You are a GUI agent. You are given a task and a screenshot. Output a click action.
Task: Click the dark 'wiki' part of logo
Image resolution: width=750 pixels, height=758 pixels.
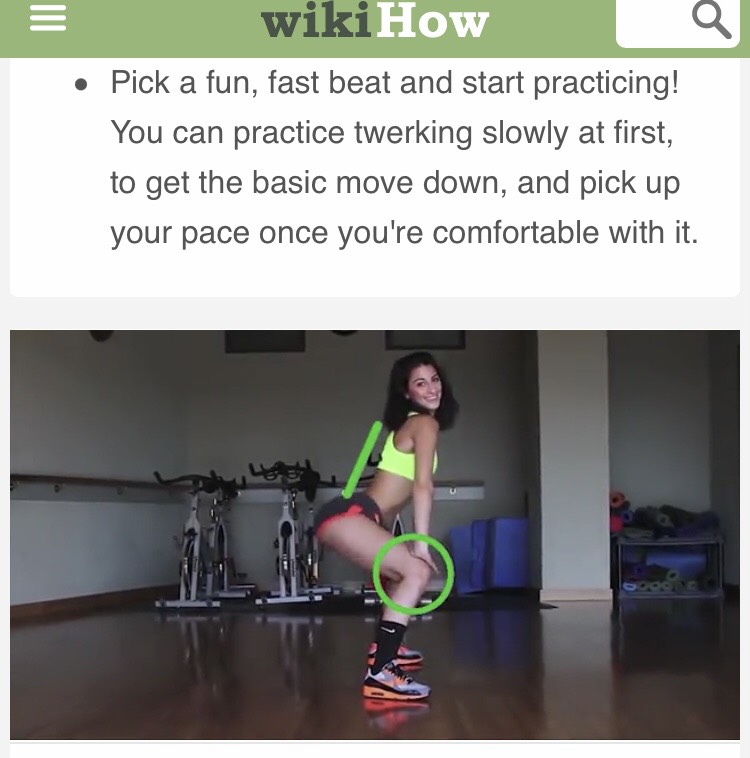click(316, 21)
